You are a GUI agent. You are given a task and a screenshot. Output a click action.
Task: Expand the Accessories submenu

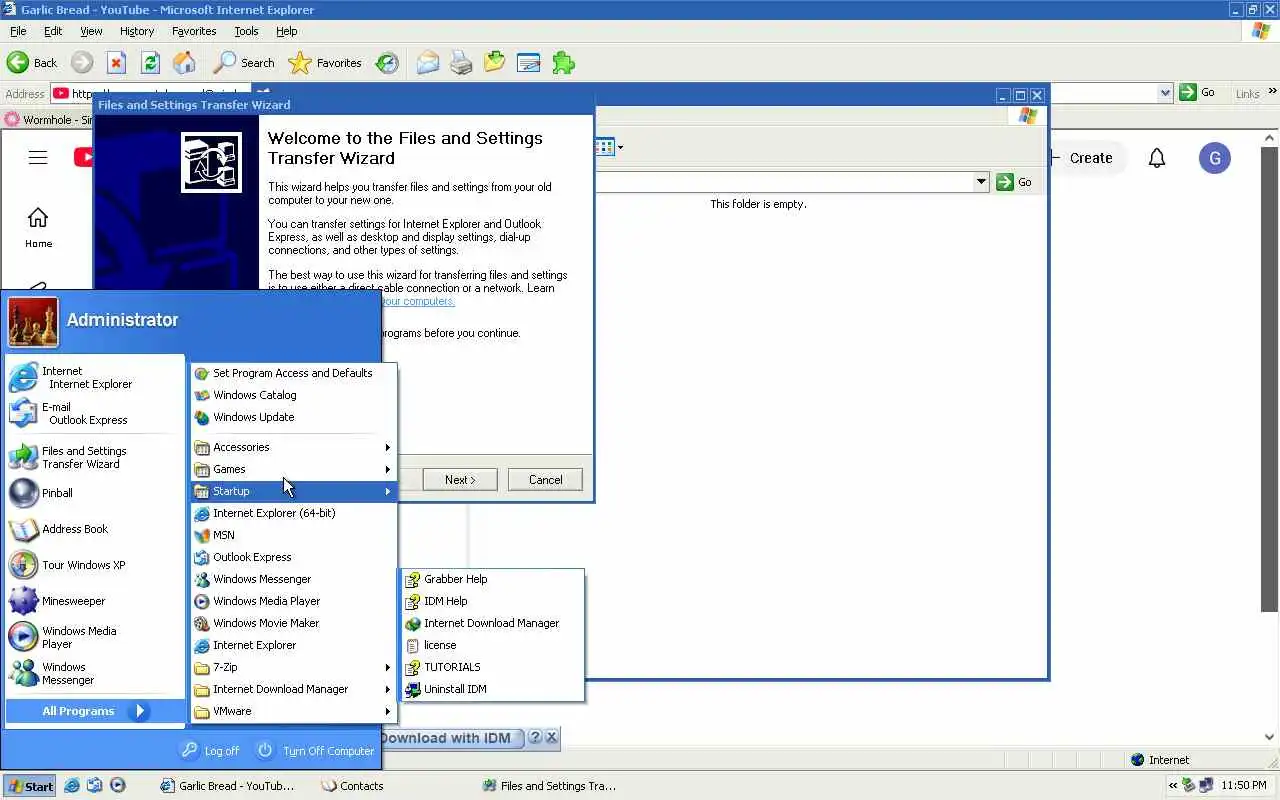pos(294,447)
